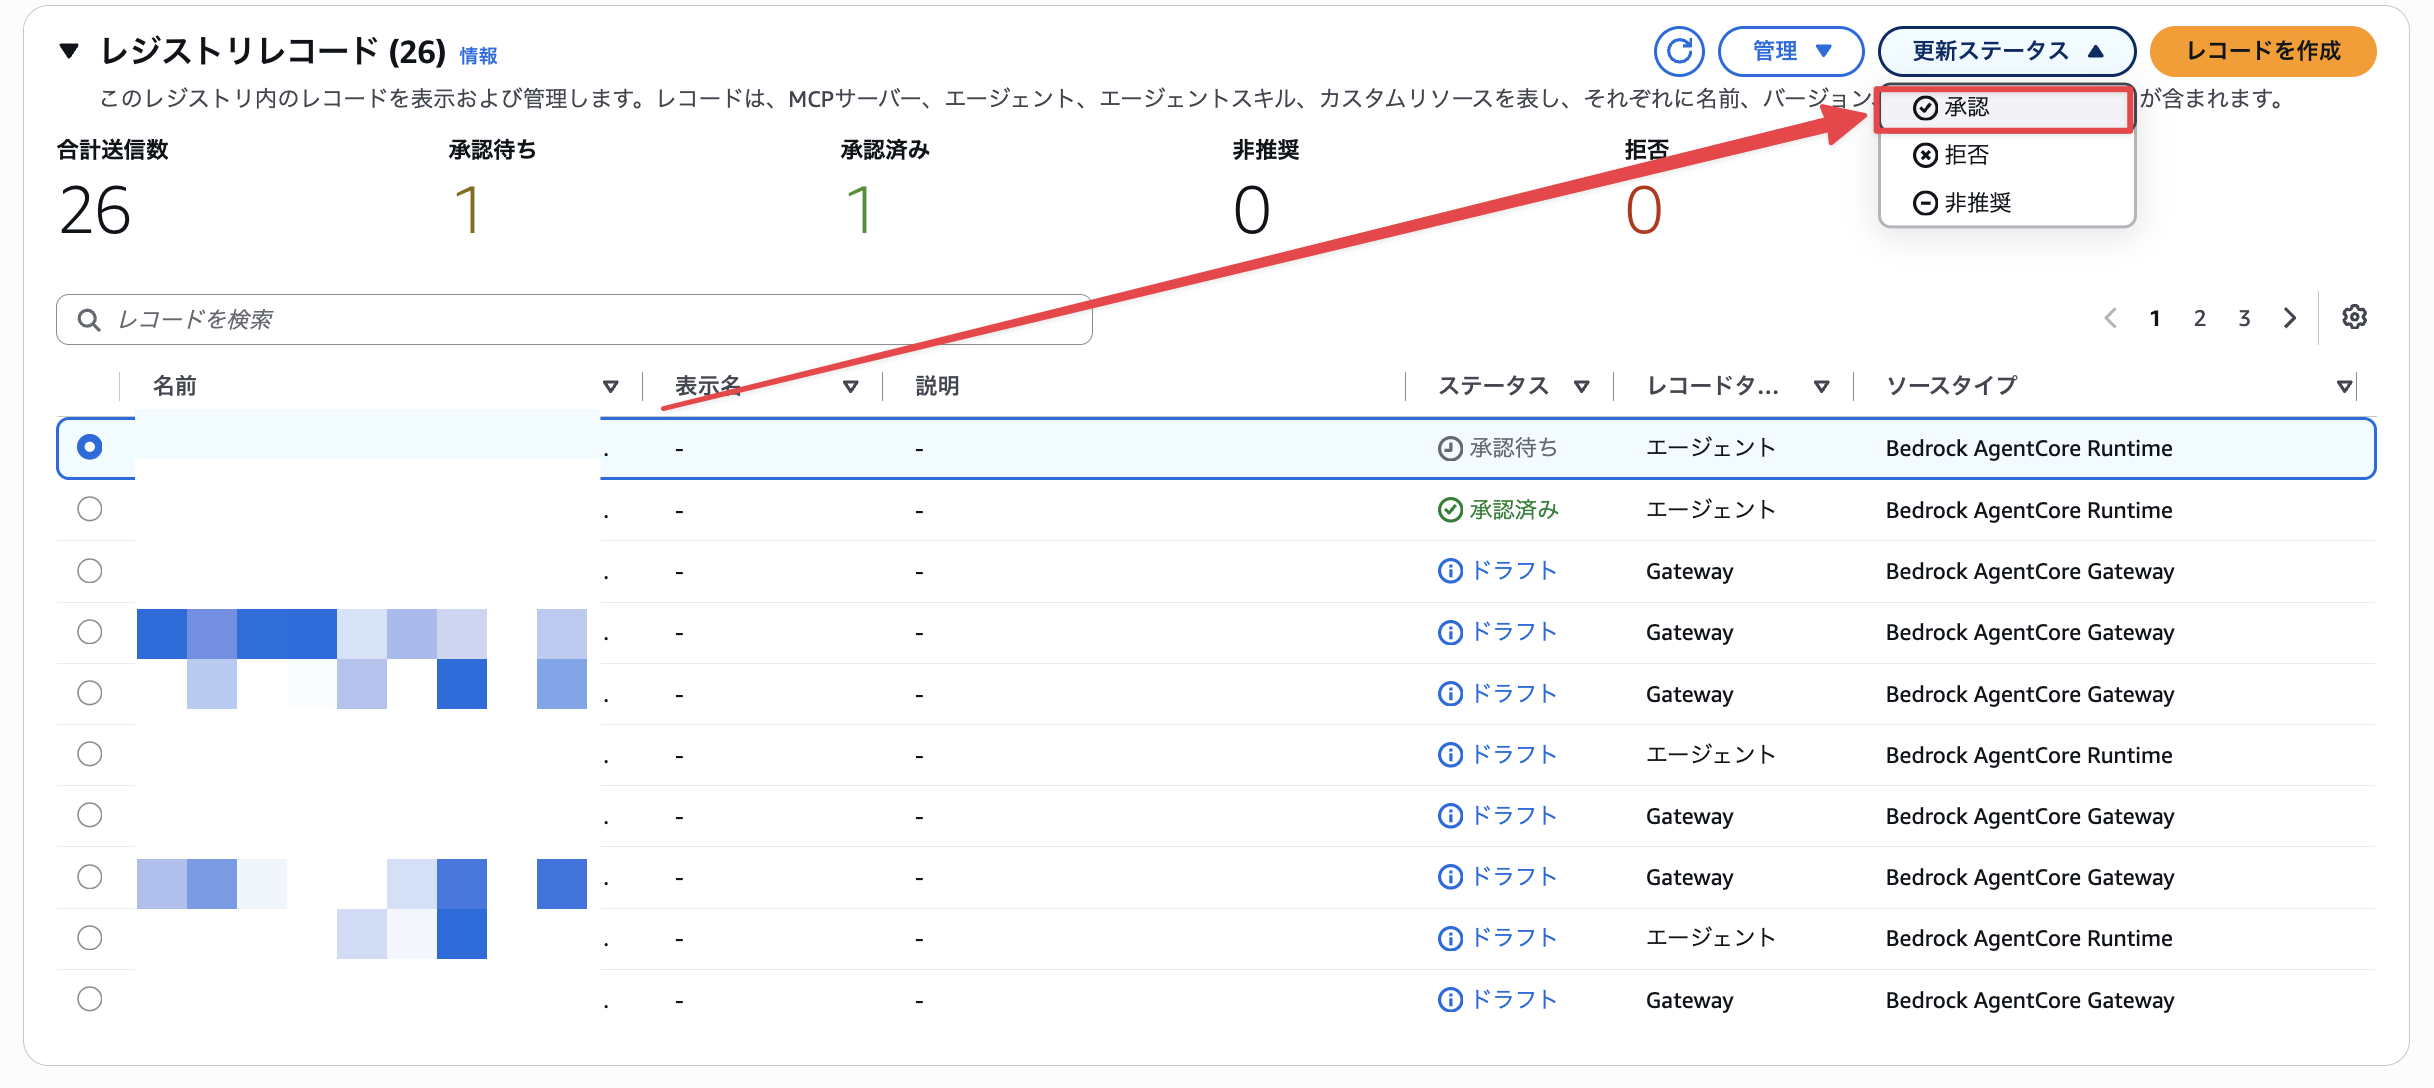2434x1088 pixels.
Task: Go to page 2
Action: (2200, 318)
